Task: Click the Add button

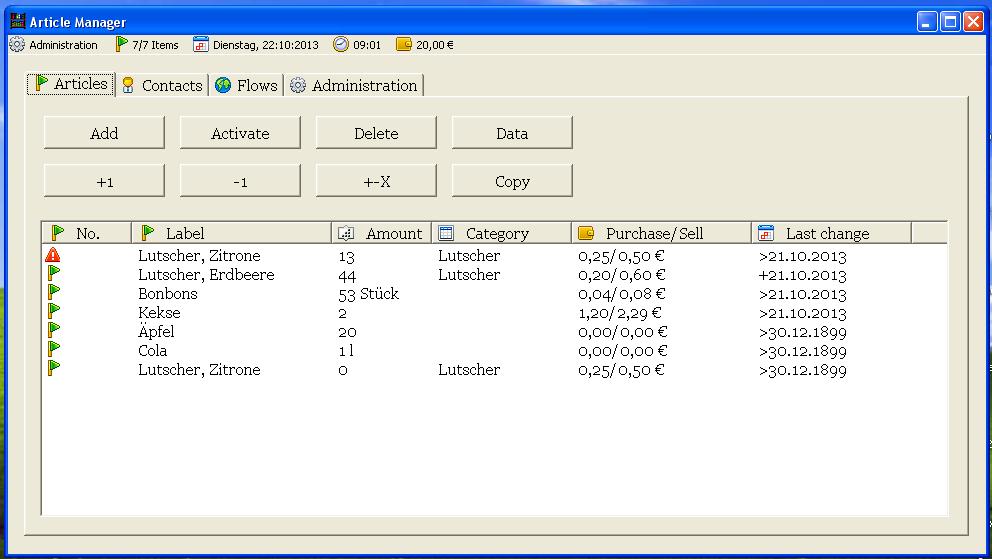Action: click(104, 133)
